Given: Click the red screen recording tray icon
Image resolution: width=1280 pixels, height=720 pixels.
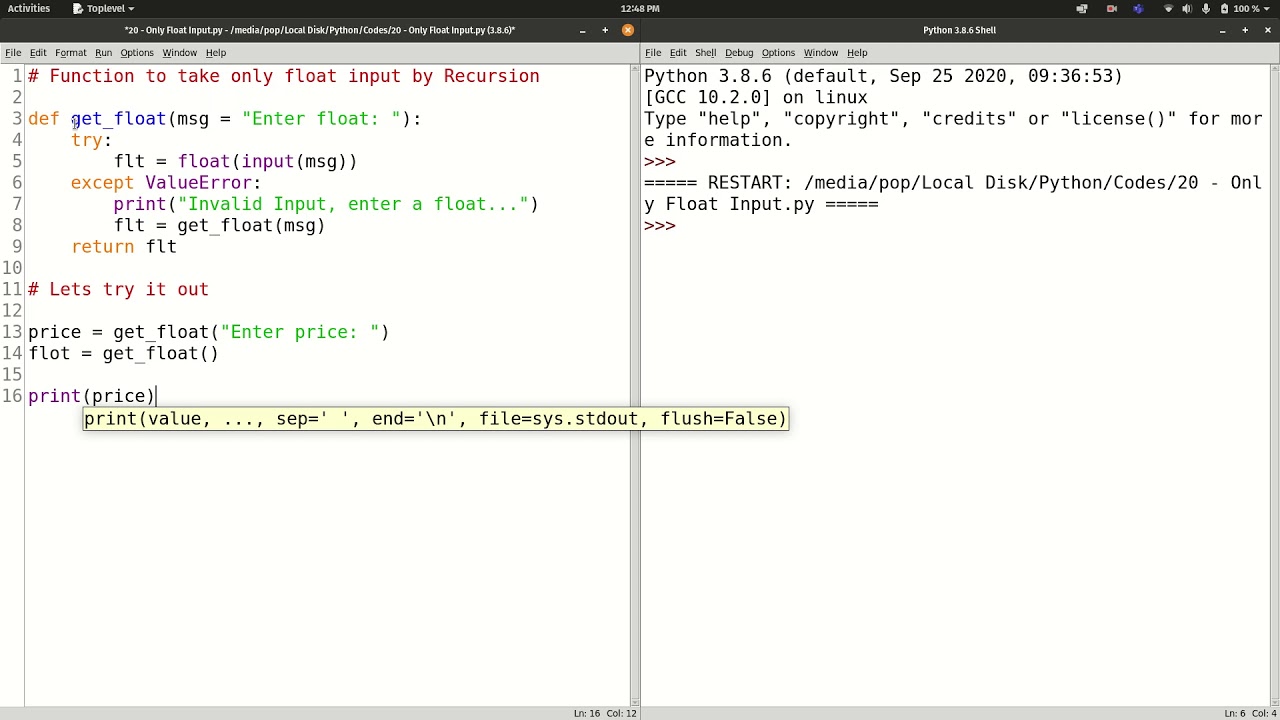Looking at the screenshot, I should pyautogui.click(x=1111, y=8).
